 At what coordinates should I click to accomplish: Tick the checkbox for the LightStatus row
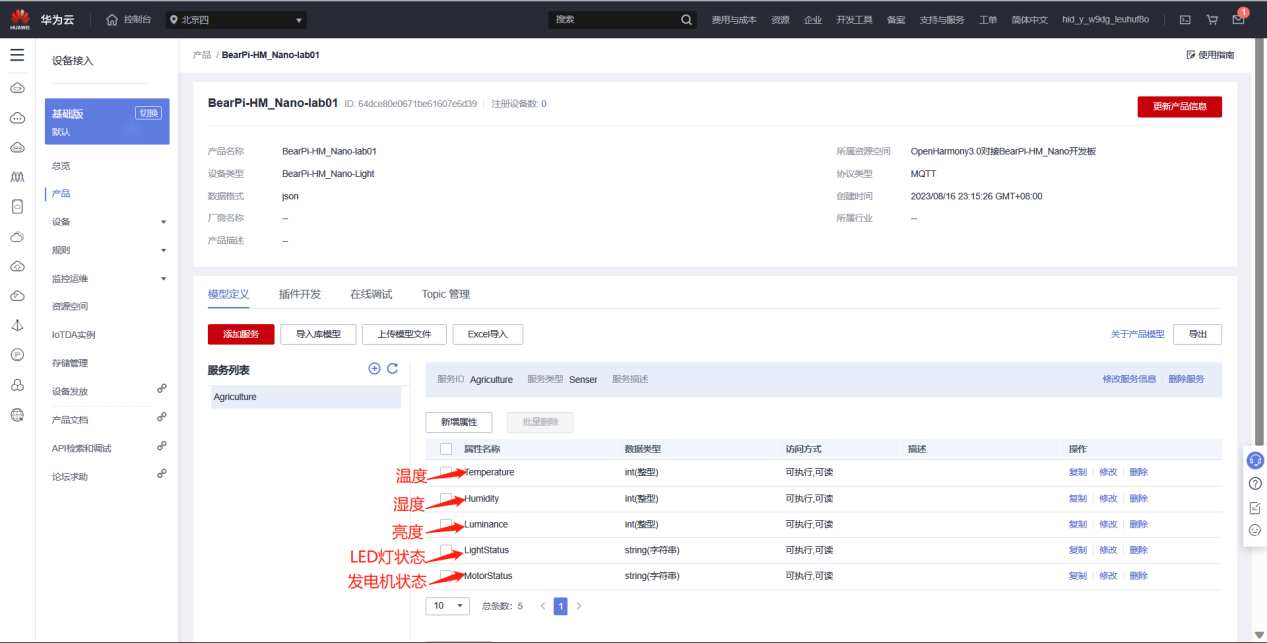pos(446,550)
